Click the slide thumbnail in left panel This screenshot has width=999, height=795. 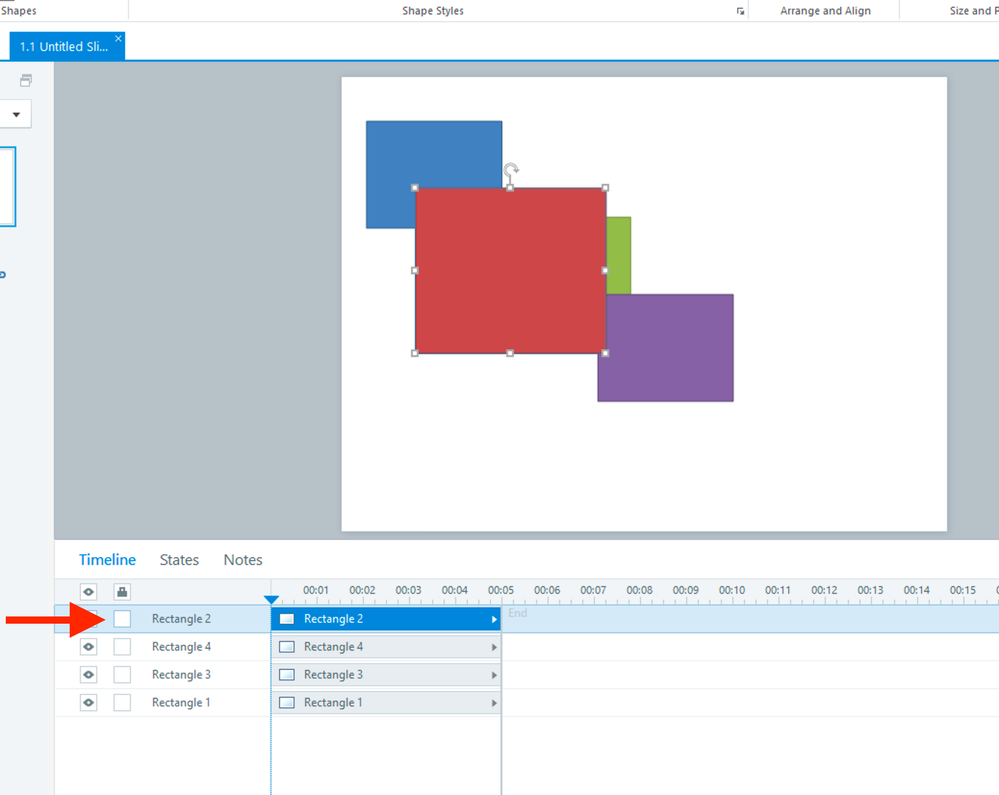[x=8, y=187]
